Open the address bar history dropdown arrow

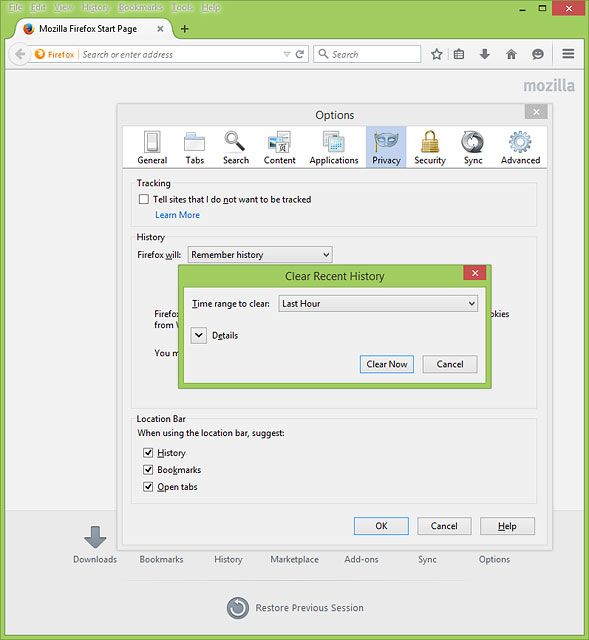[x=287, y=54]
